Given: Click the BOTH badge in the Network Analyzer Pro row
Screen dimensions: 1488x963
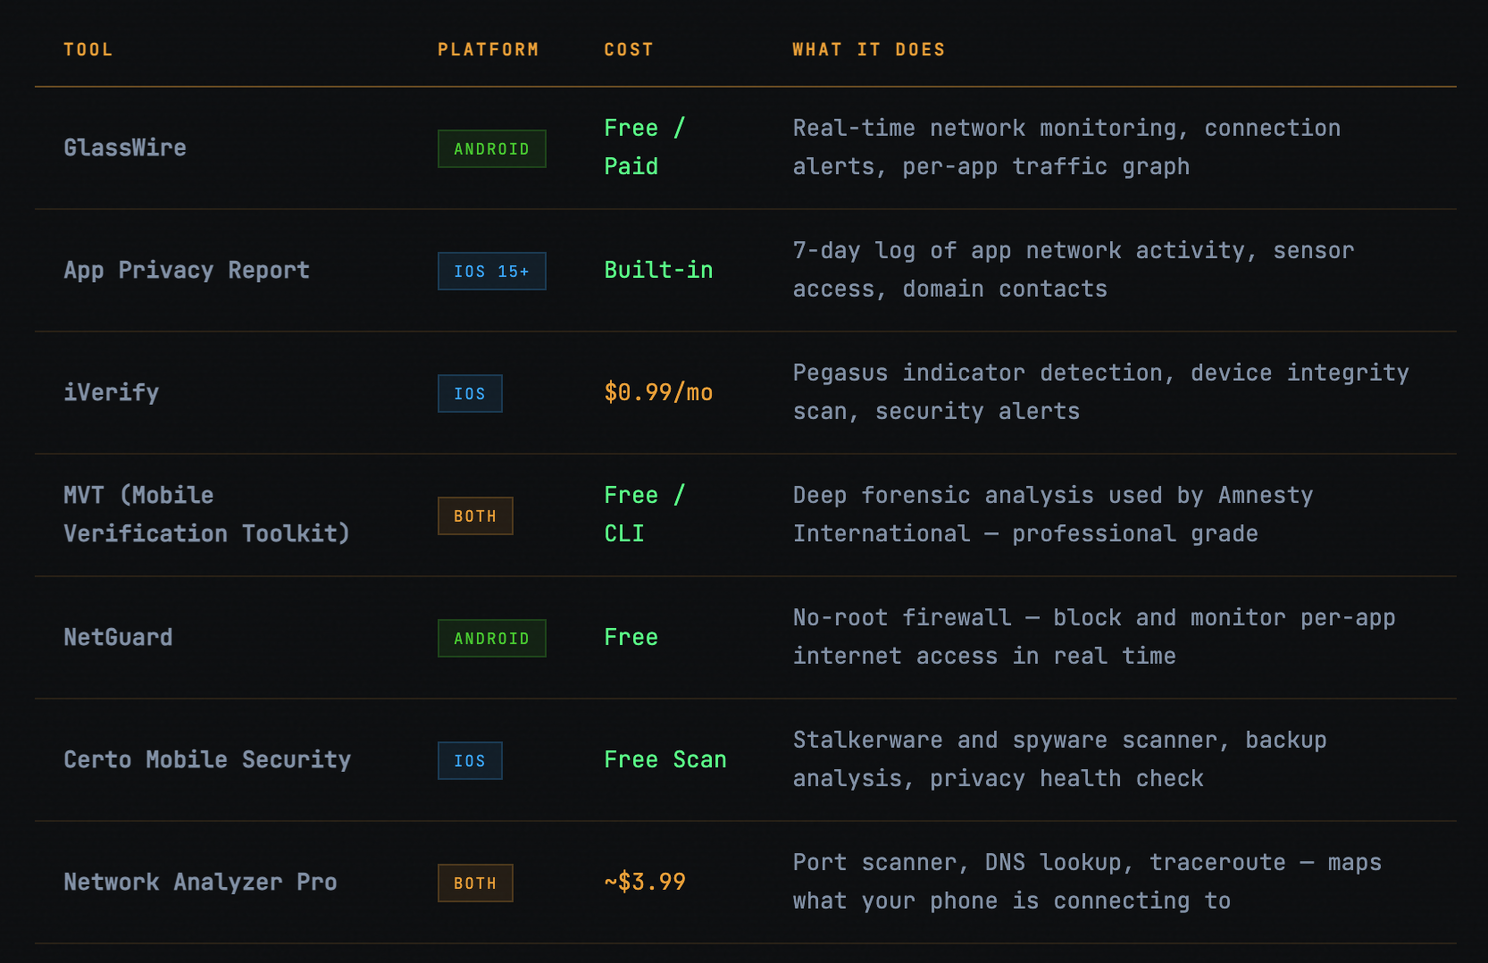Looking at the screenshot, I should (475, 883).
